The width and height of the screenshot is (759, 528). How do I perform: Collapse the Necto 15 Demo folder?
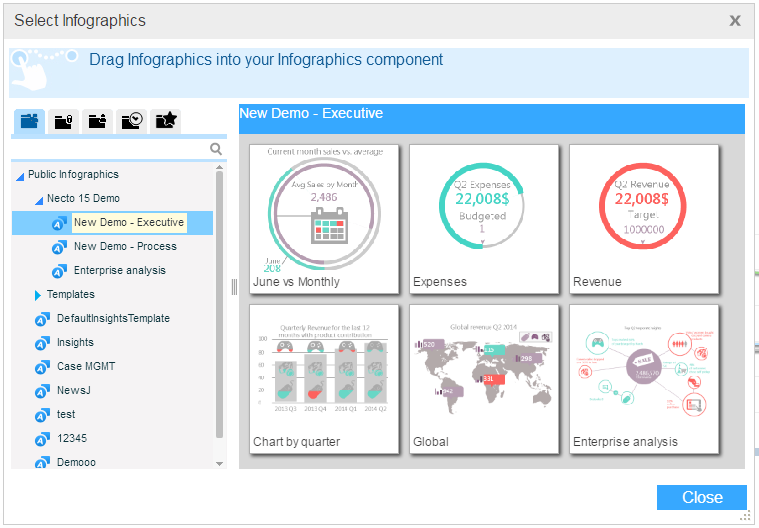pyautogui.click(x=38, y=199)
